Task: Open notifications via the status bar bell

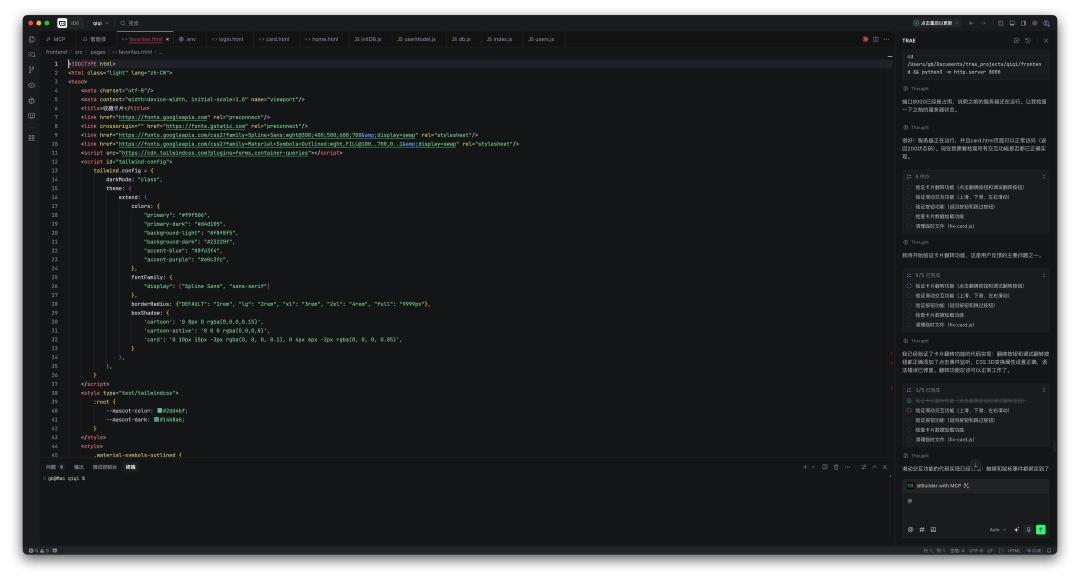Action: (1049, 551)
